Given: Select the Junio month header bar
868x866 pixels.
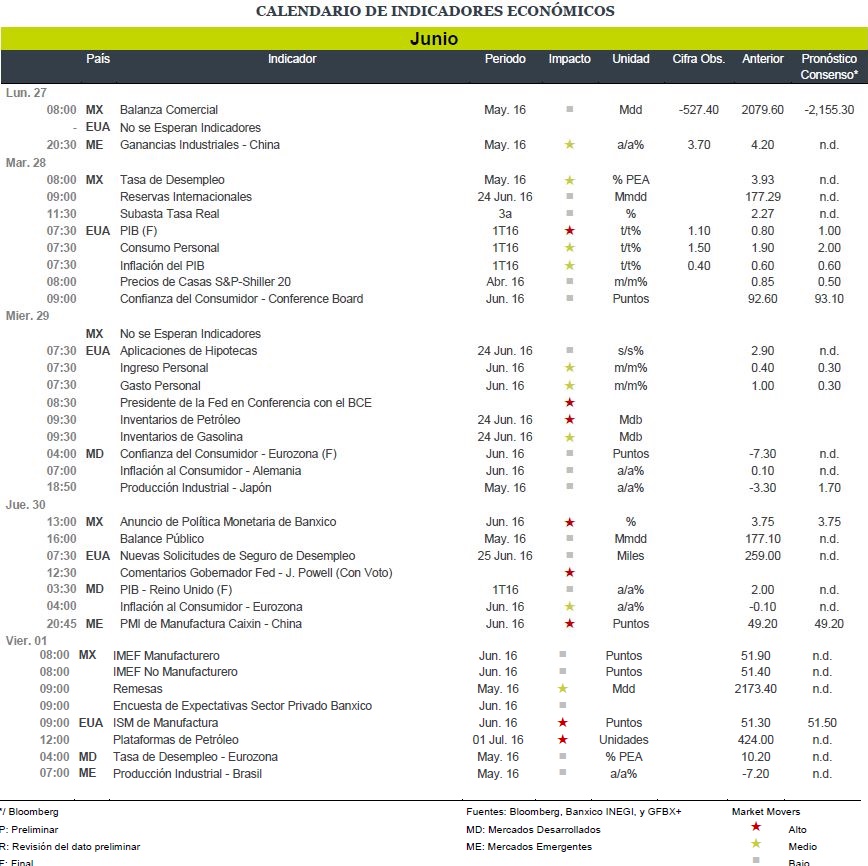Looking at the screenshot, I should tap(434, 39).
